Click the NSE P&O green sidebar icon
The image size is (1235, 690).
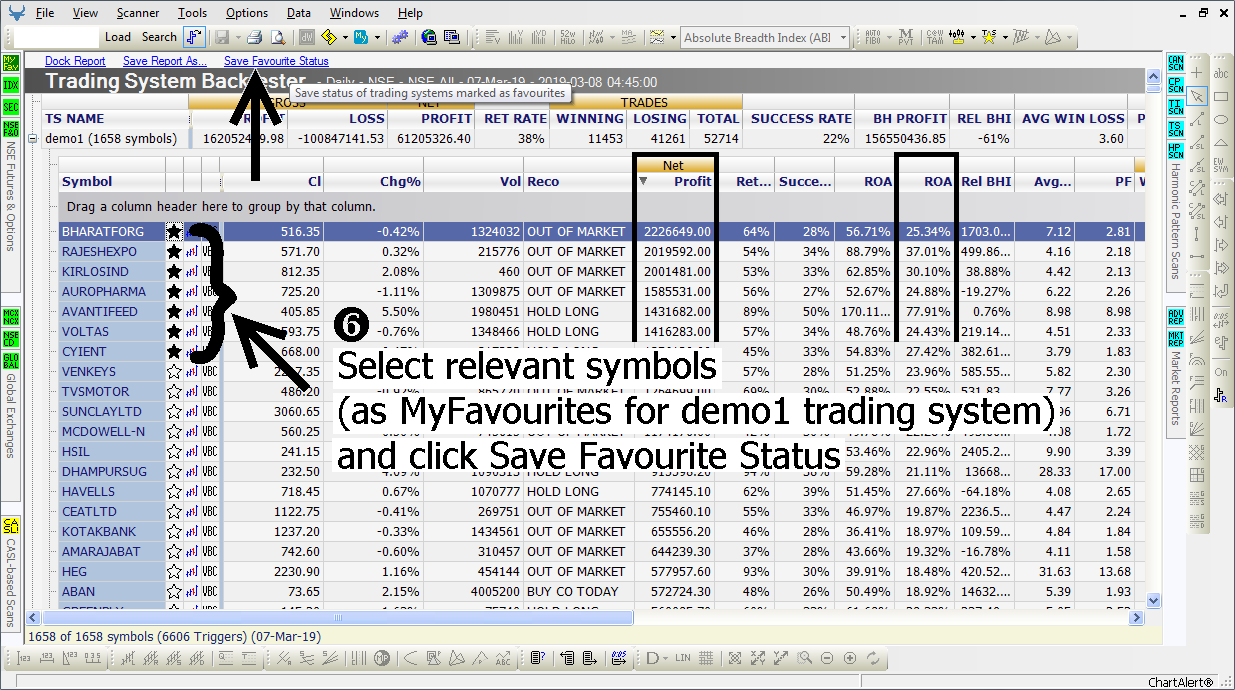10,128
